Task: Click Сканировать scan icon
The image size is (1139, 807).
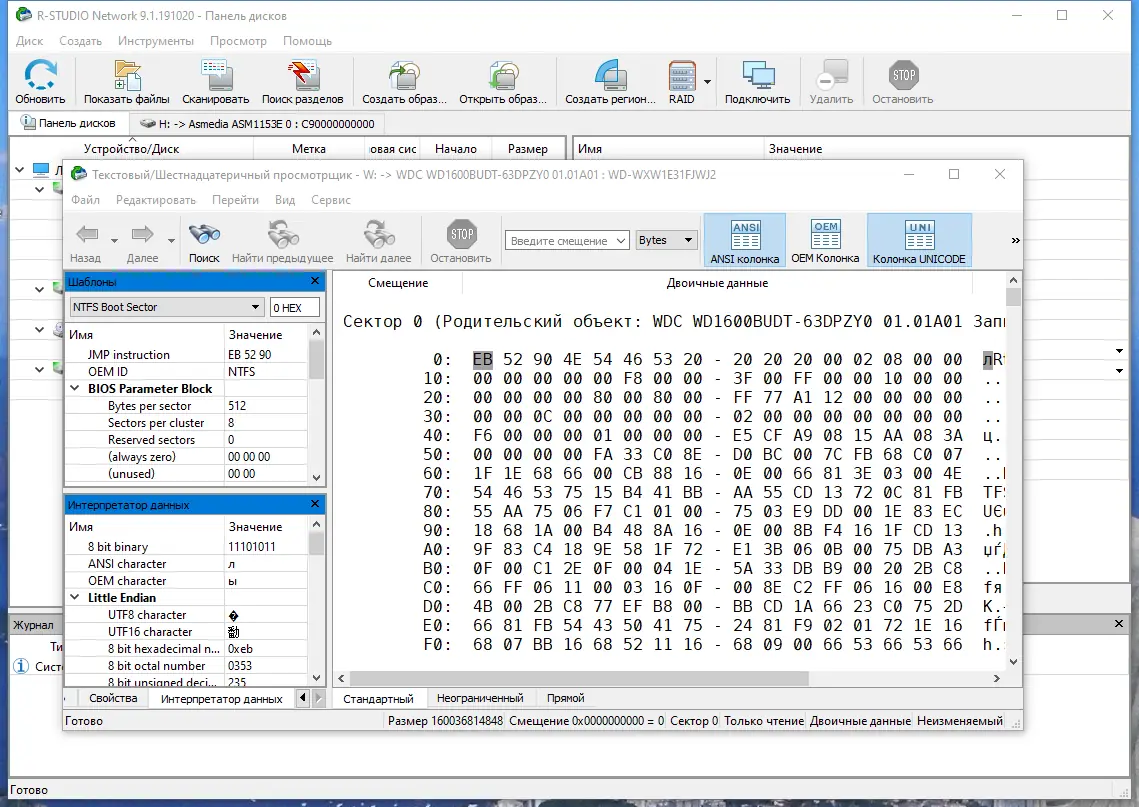Action: pyautogui.click(x=216, y=76)
